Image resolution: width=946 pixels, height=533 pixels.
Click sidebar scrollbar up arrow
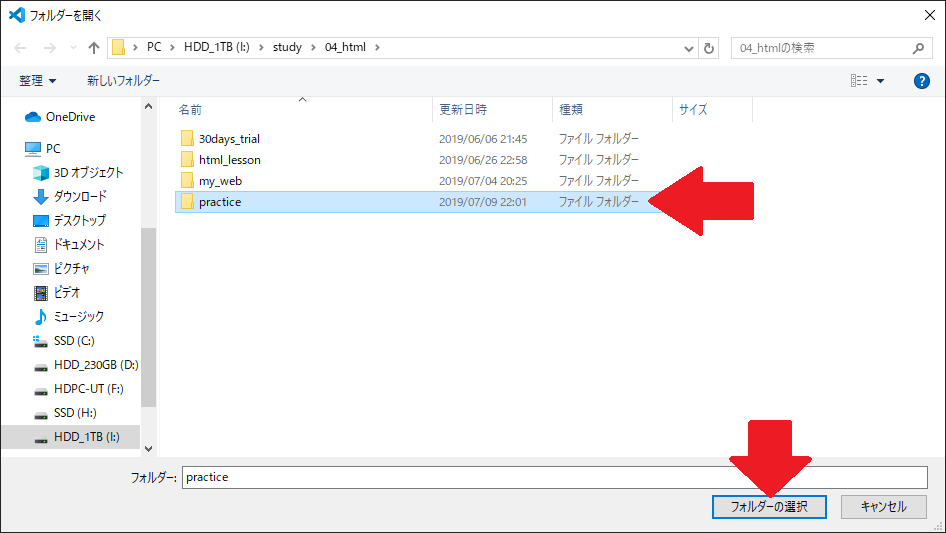pyautogui.click(x=148, y=106)
